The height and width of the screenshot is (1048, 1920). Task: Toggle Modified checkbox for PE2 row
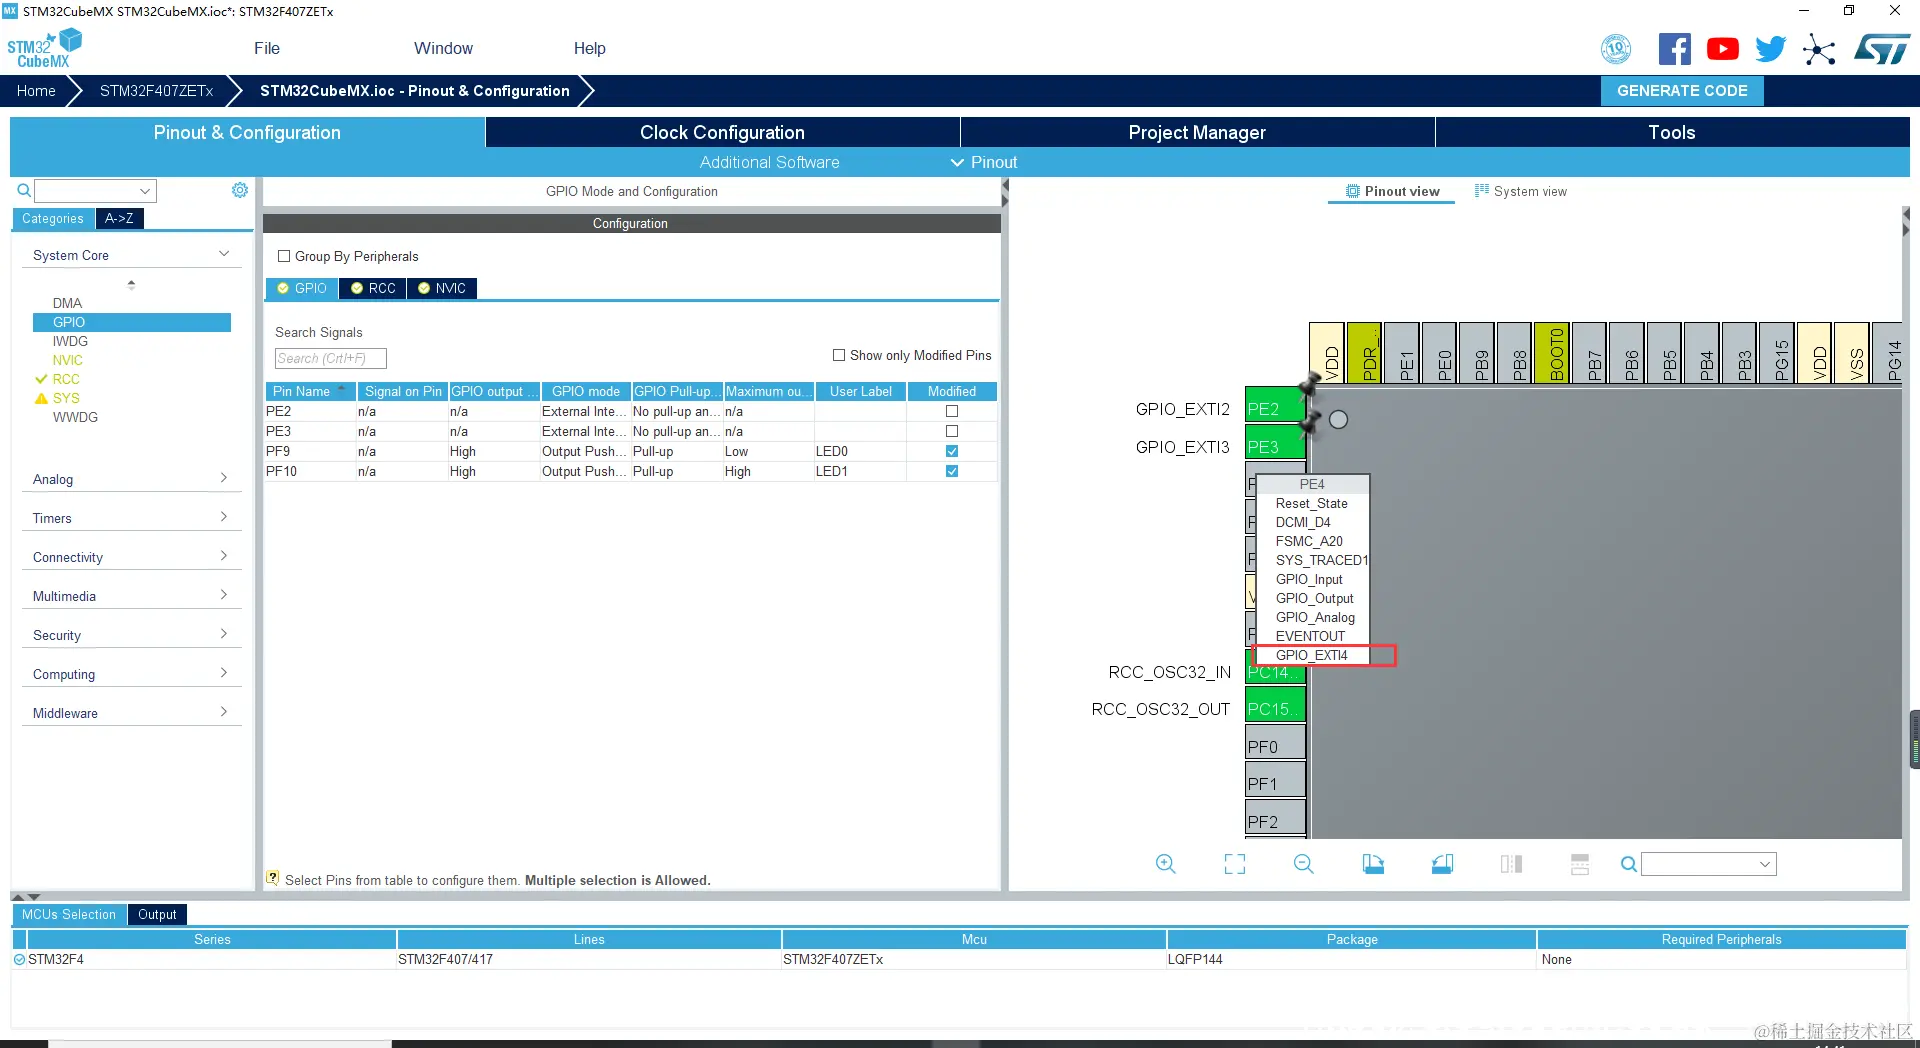[952, 411]
